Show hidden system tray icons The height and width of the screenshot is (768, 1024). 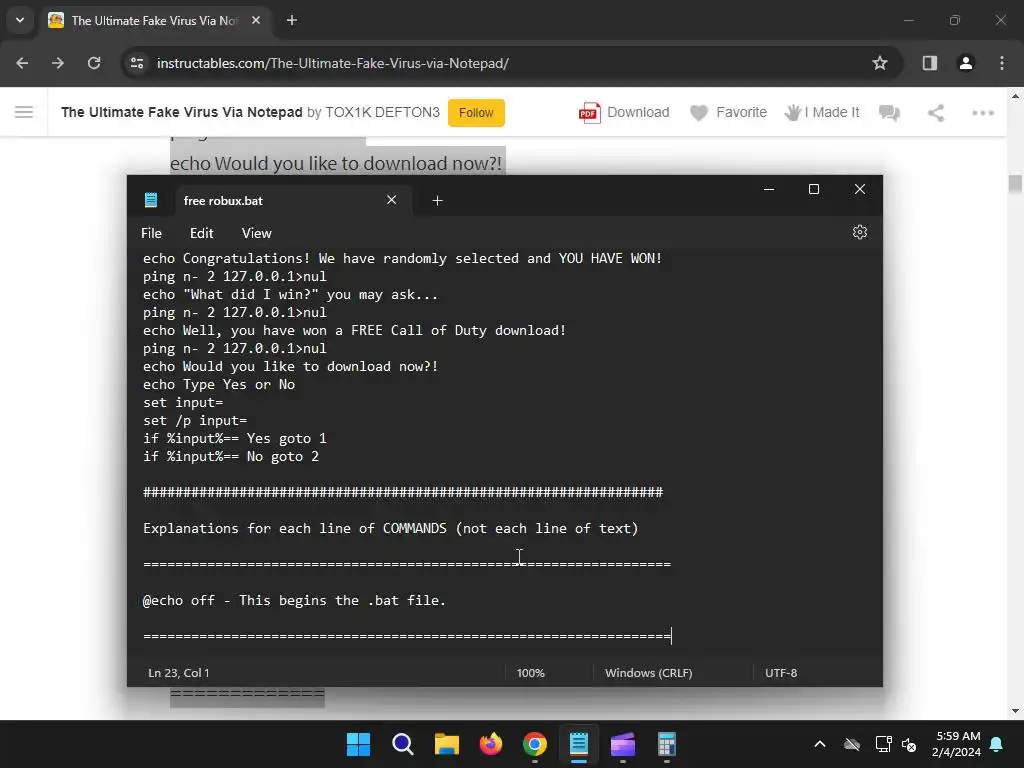click(820, 744)
